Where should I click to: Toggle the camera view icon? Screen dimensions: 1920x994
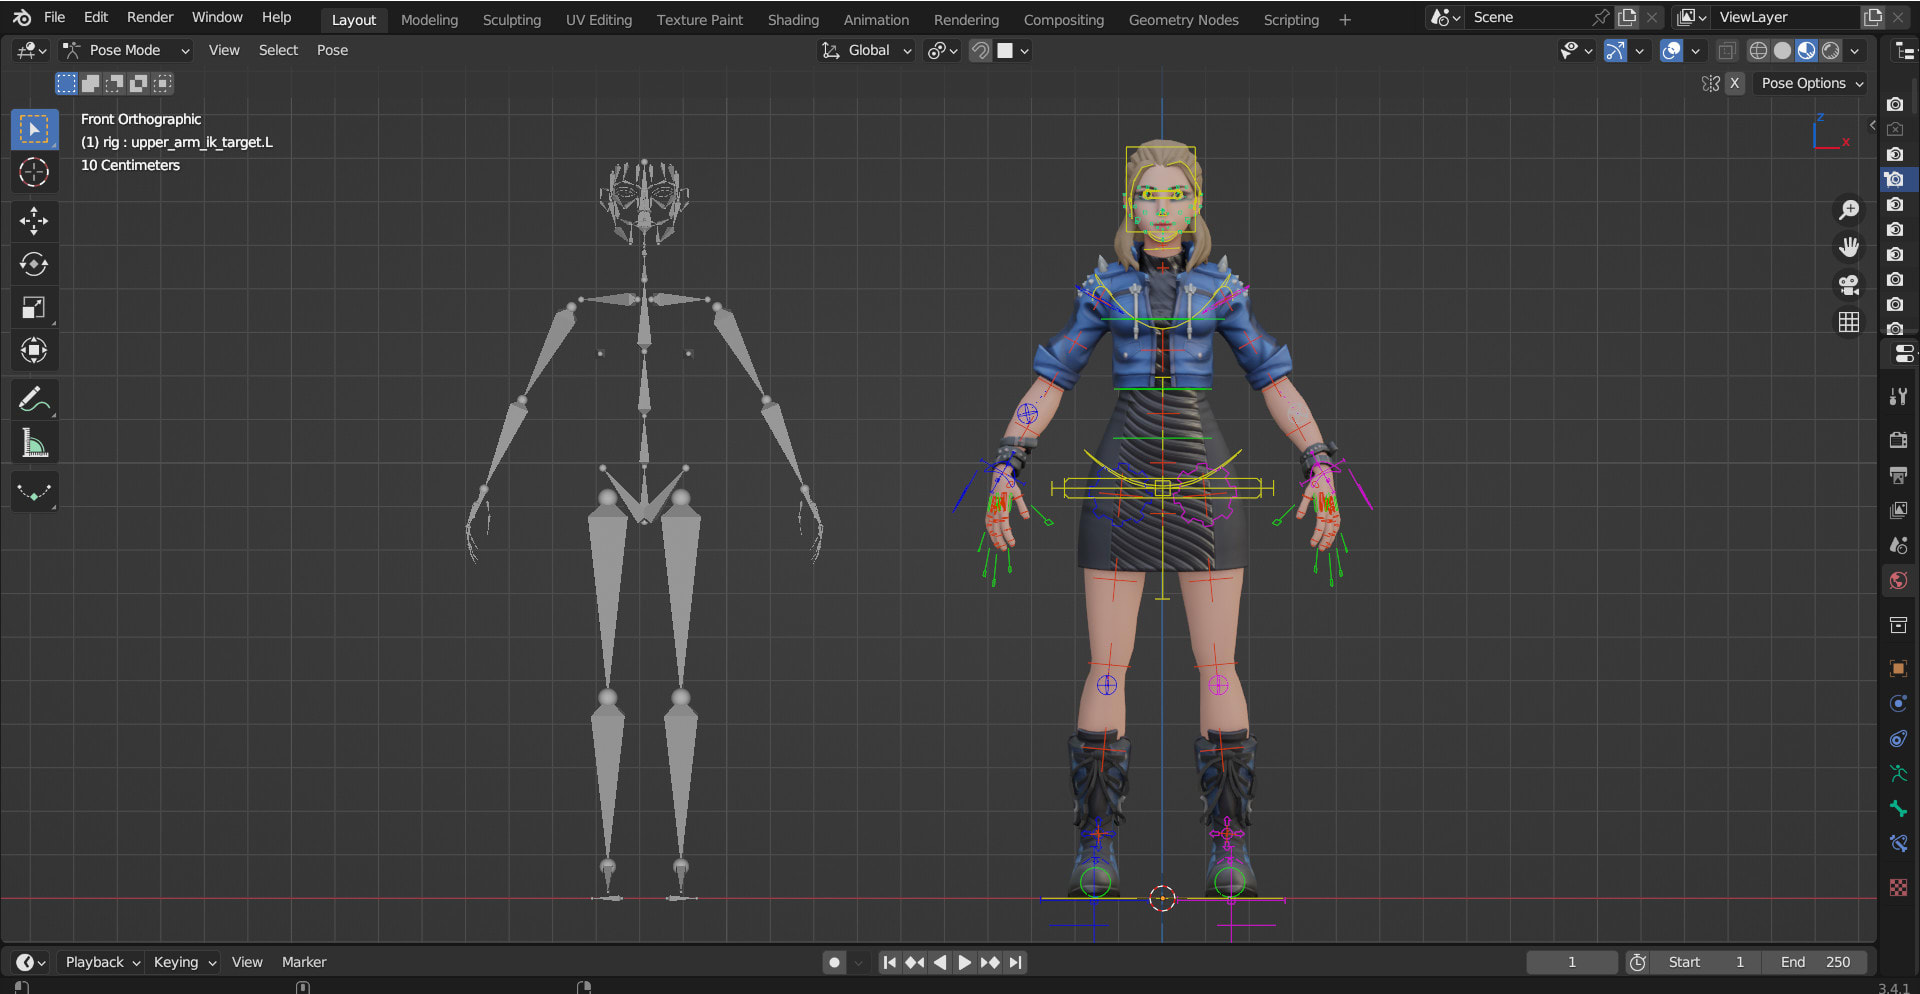click(1849, 285)
